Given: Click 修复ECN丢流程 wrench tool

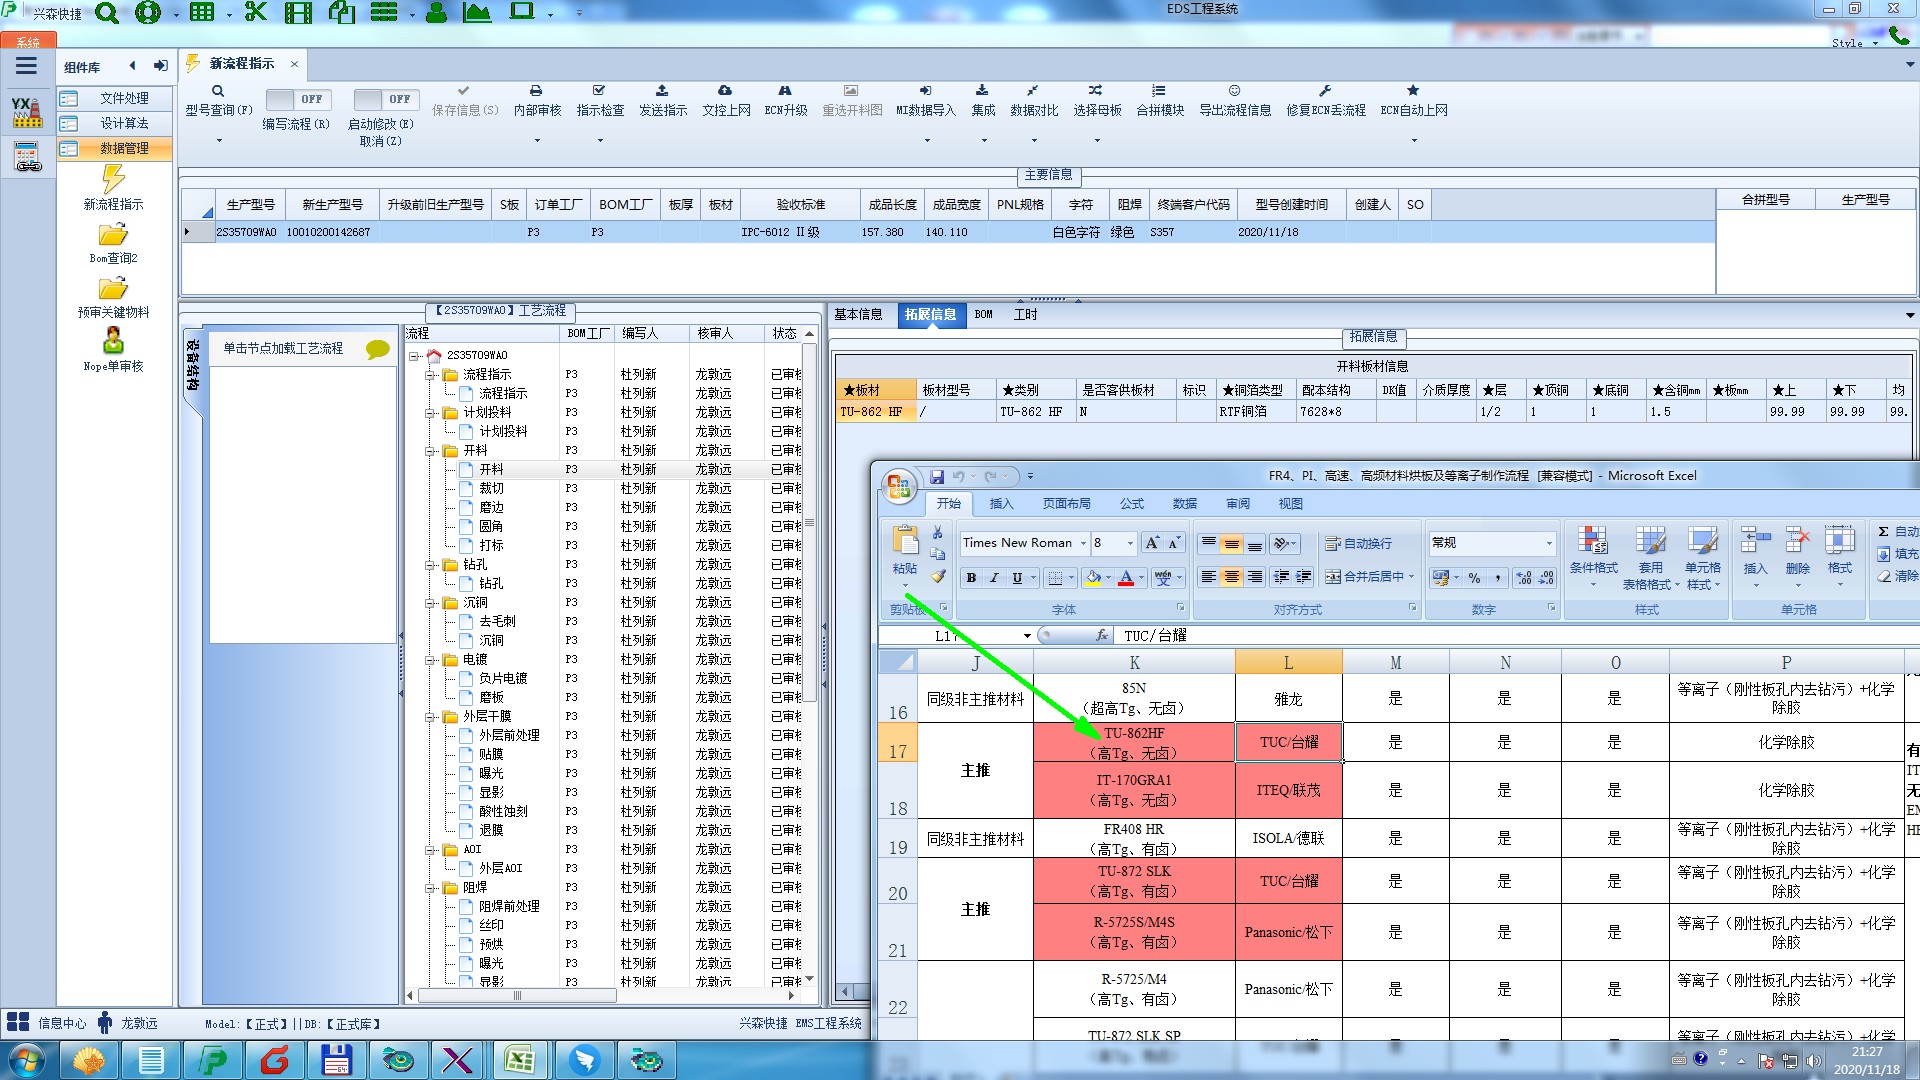Looking at the screenshot, I should 1326,102.
